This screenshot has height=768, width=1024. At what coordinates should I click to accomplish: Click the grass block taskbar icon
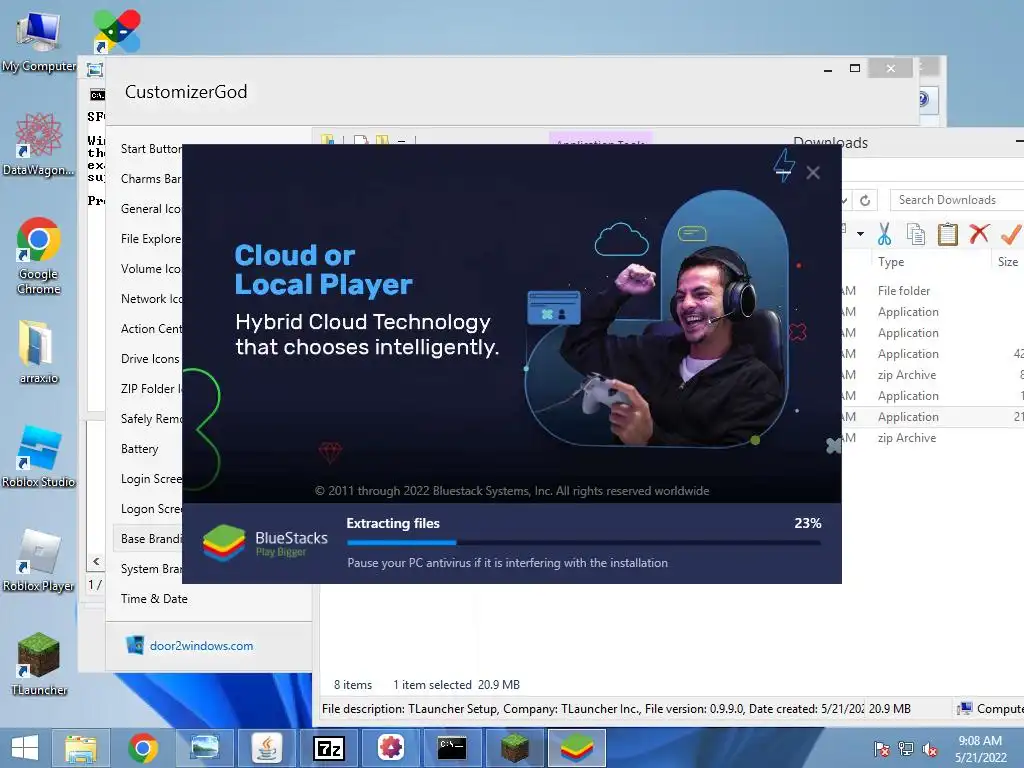click(x=514, y=748)
